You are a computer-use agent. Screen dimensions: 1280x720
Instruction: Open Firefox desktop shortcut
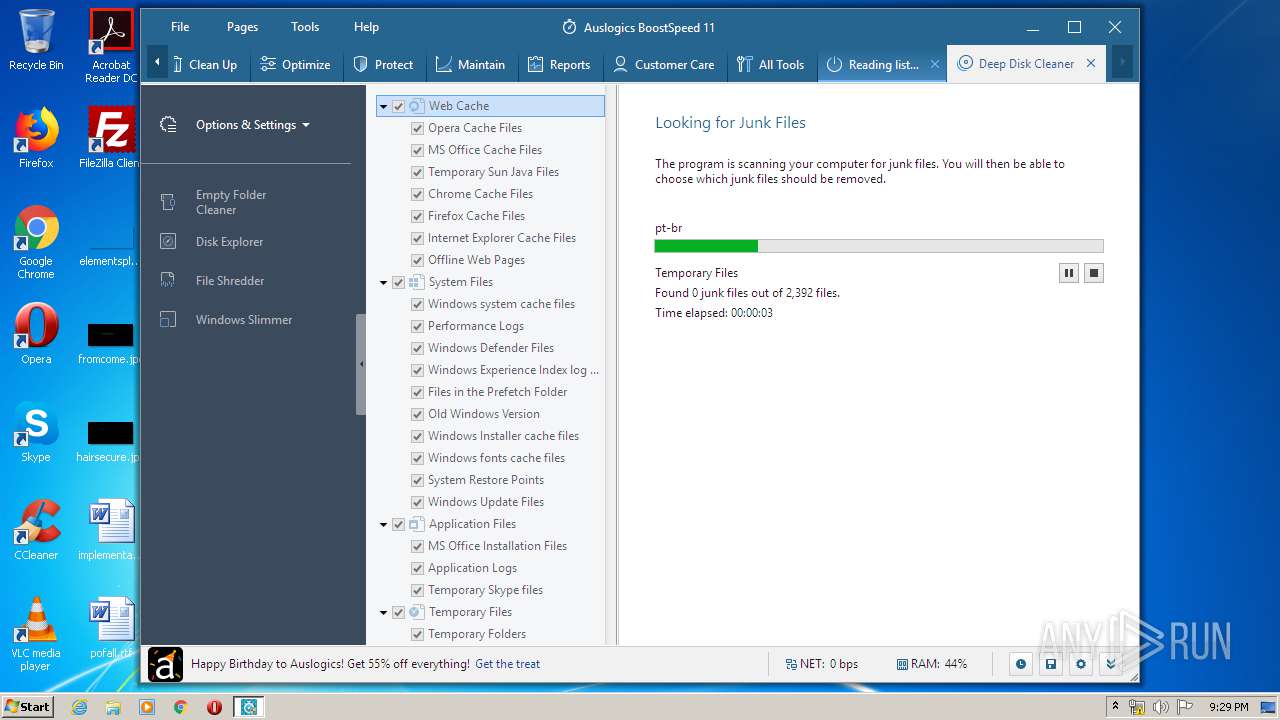(x=36, y=139)
